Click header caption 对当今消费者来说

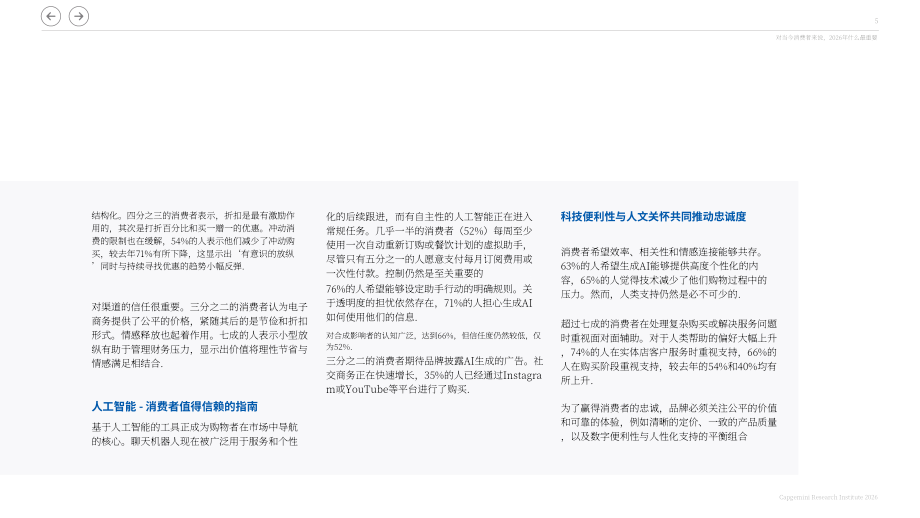tap(827, 37)
